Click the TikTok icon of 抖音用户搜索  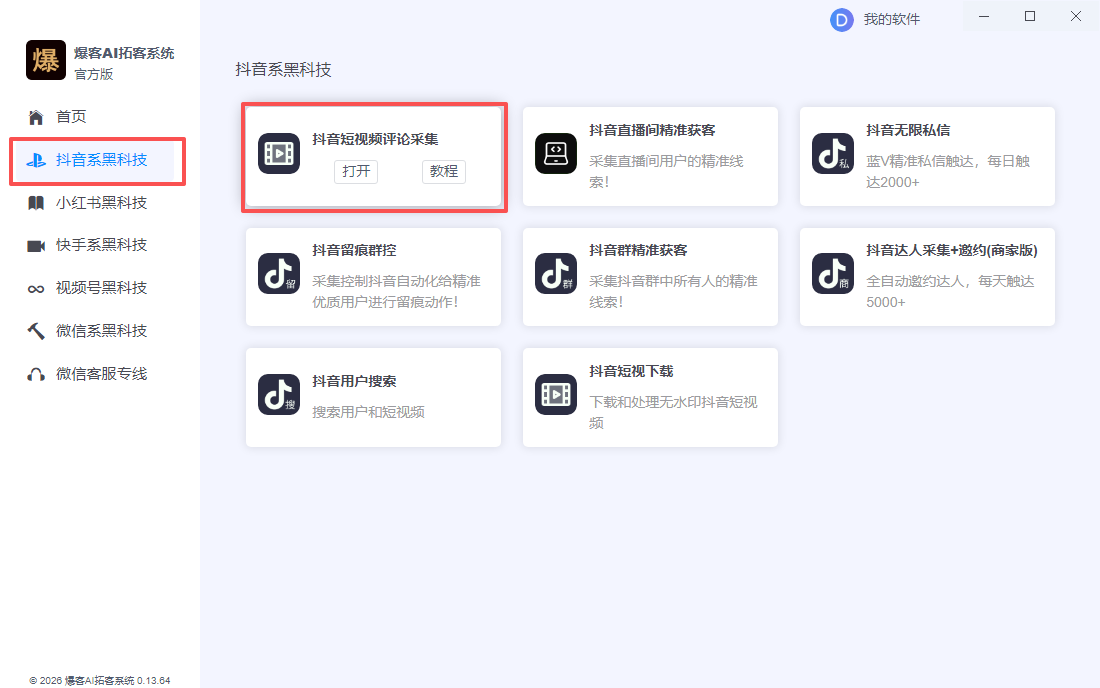tap(279, 394)
